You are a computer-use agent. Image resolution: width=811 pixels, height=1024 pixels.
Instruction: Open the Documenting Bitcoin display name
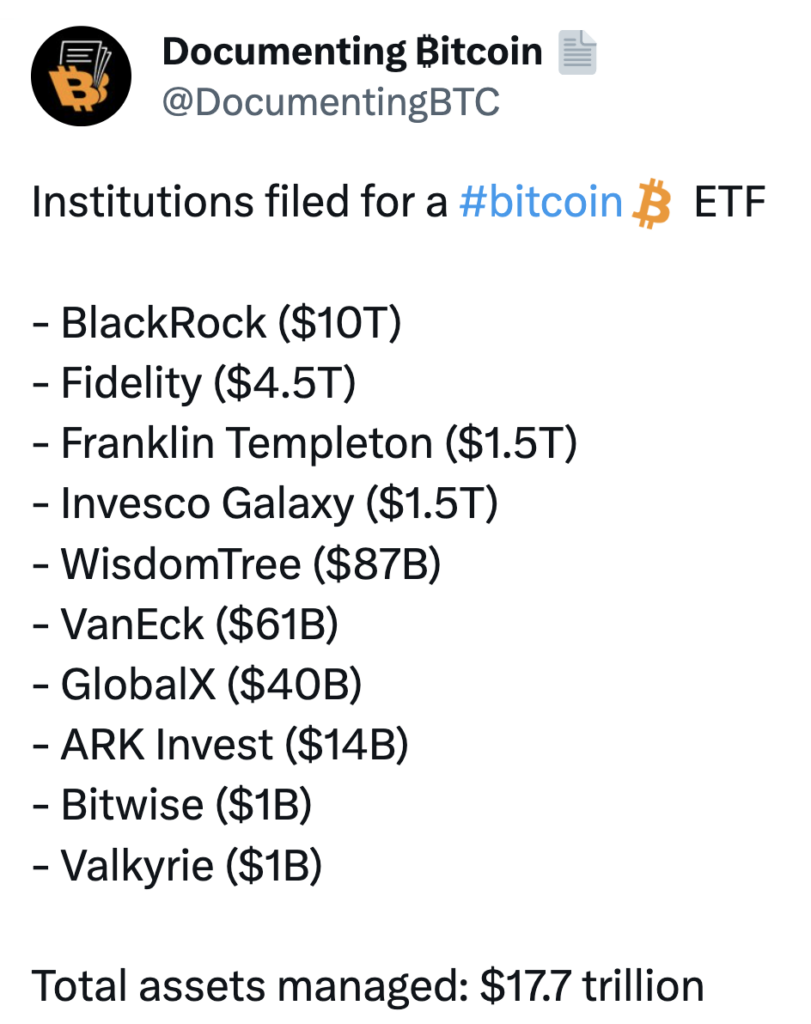coord(352,52)
